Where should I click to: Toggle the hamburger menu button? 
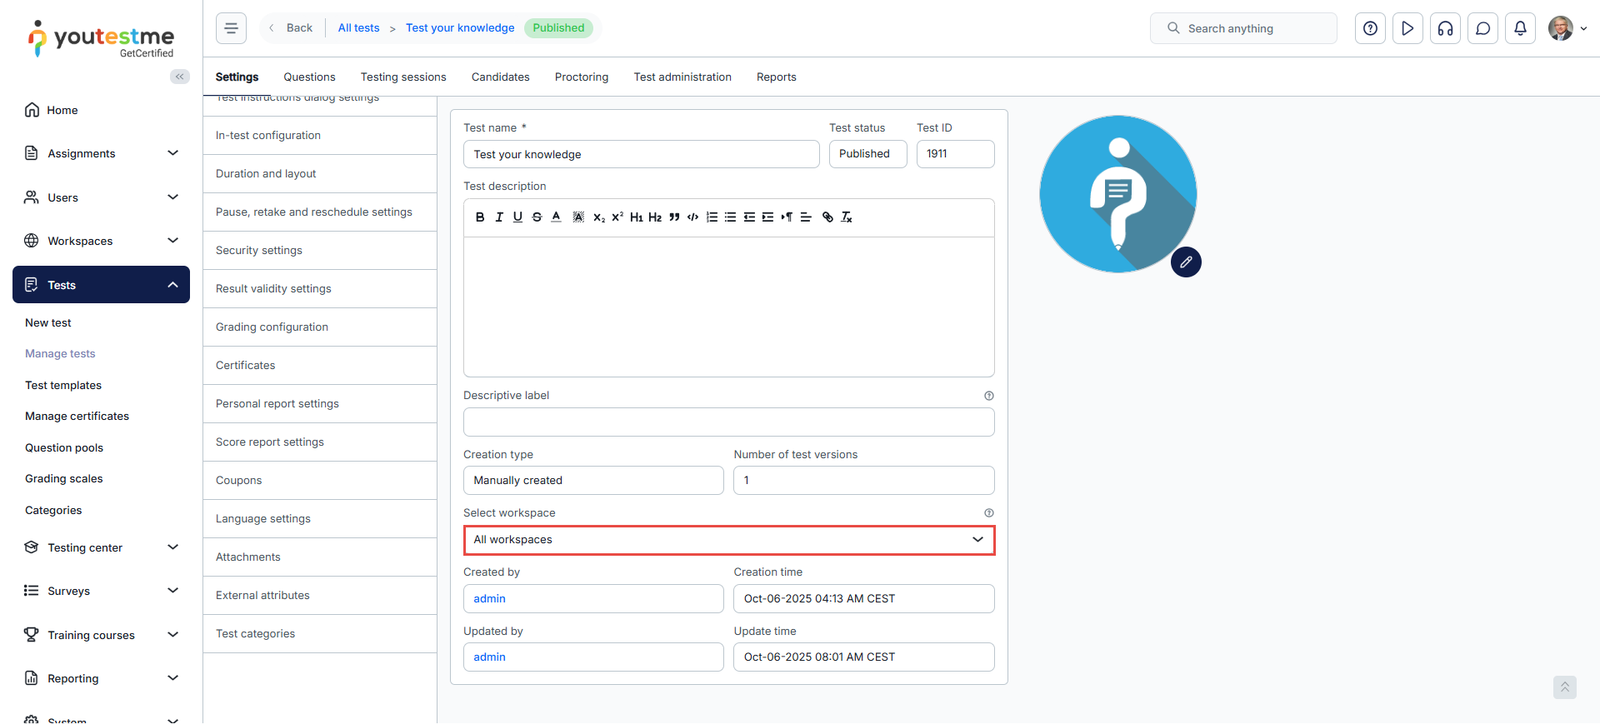point(231,28)
